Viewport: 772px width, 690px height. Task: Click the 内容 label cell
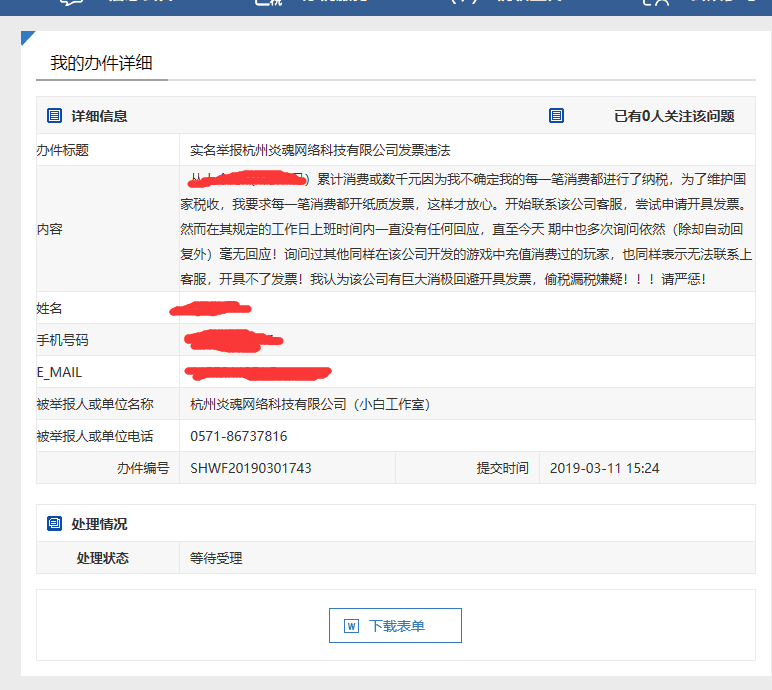pos(108,229)
